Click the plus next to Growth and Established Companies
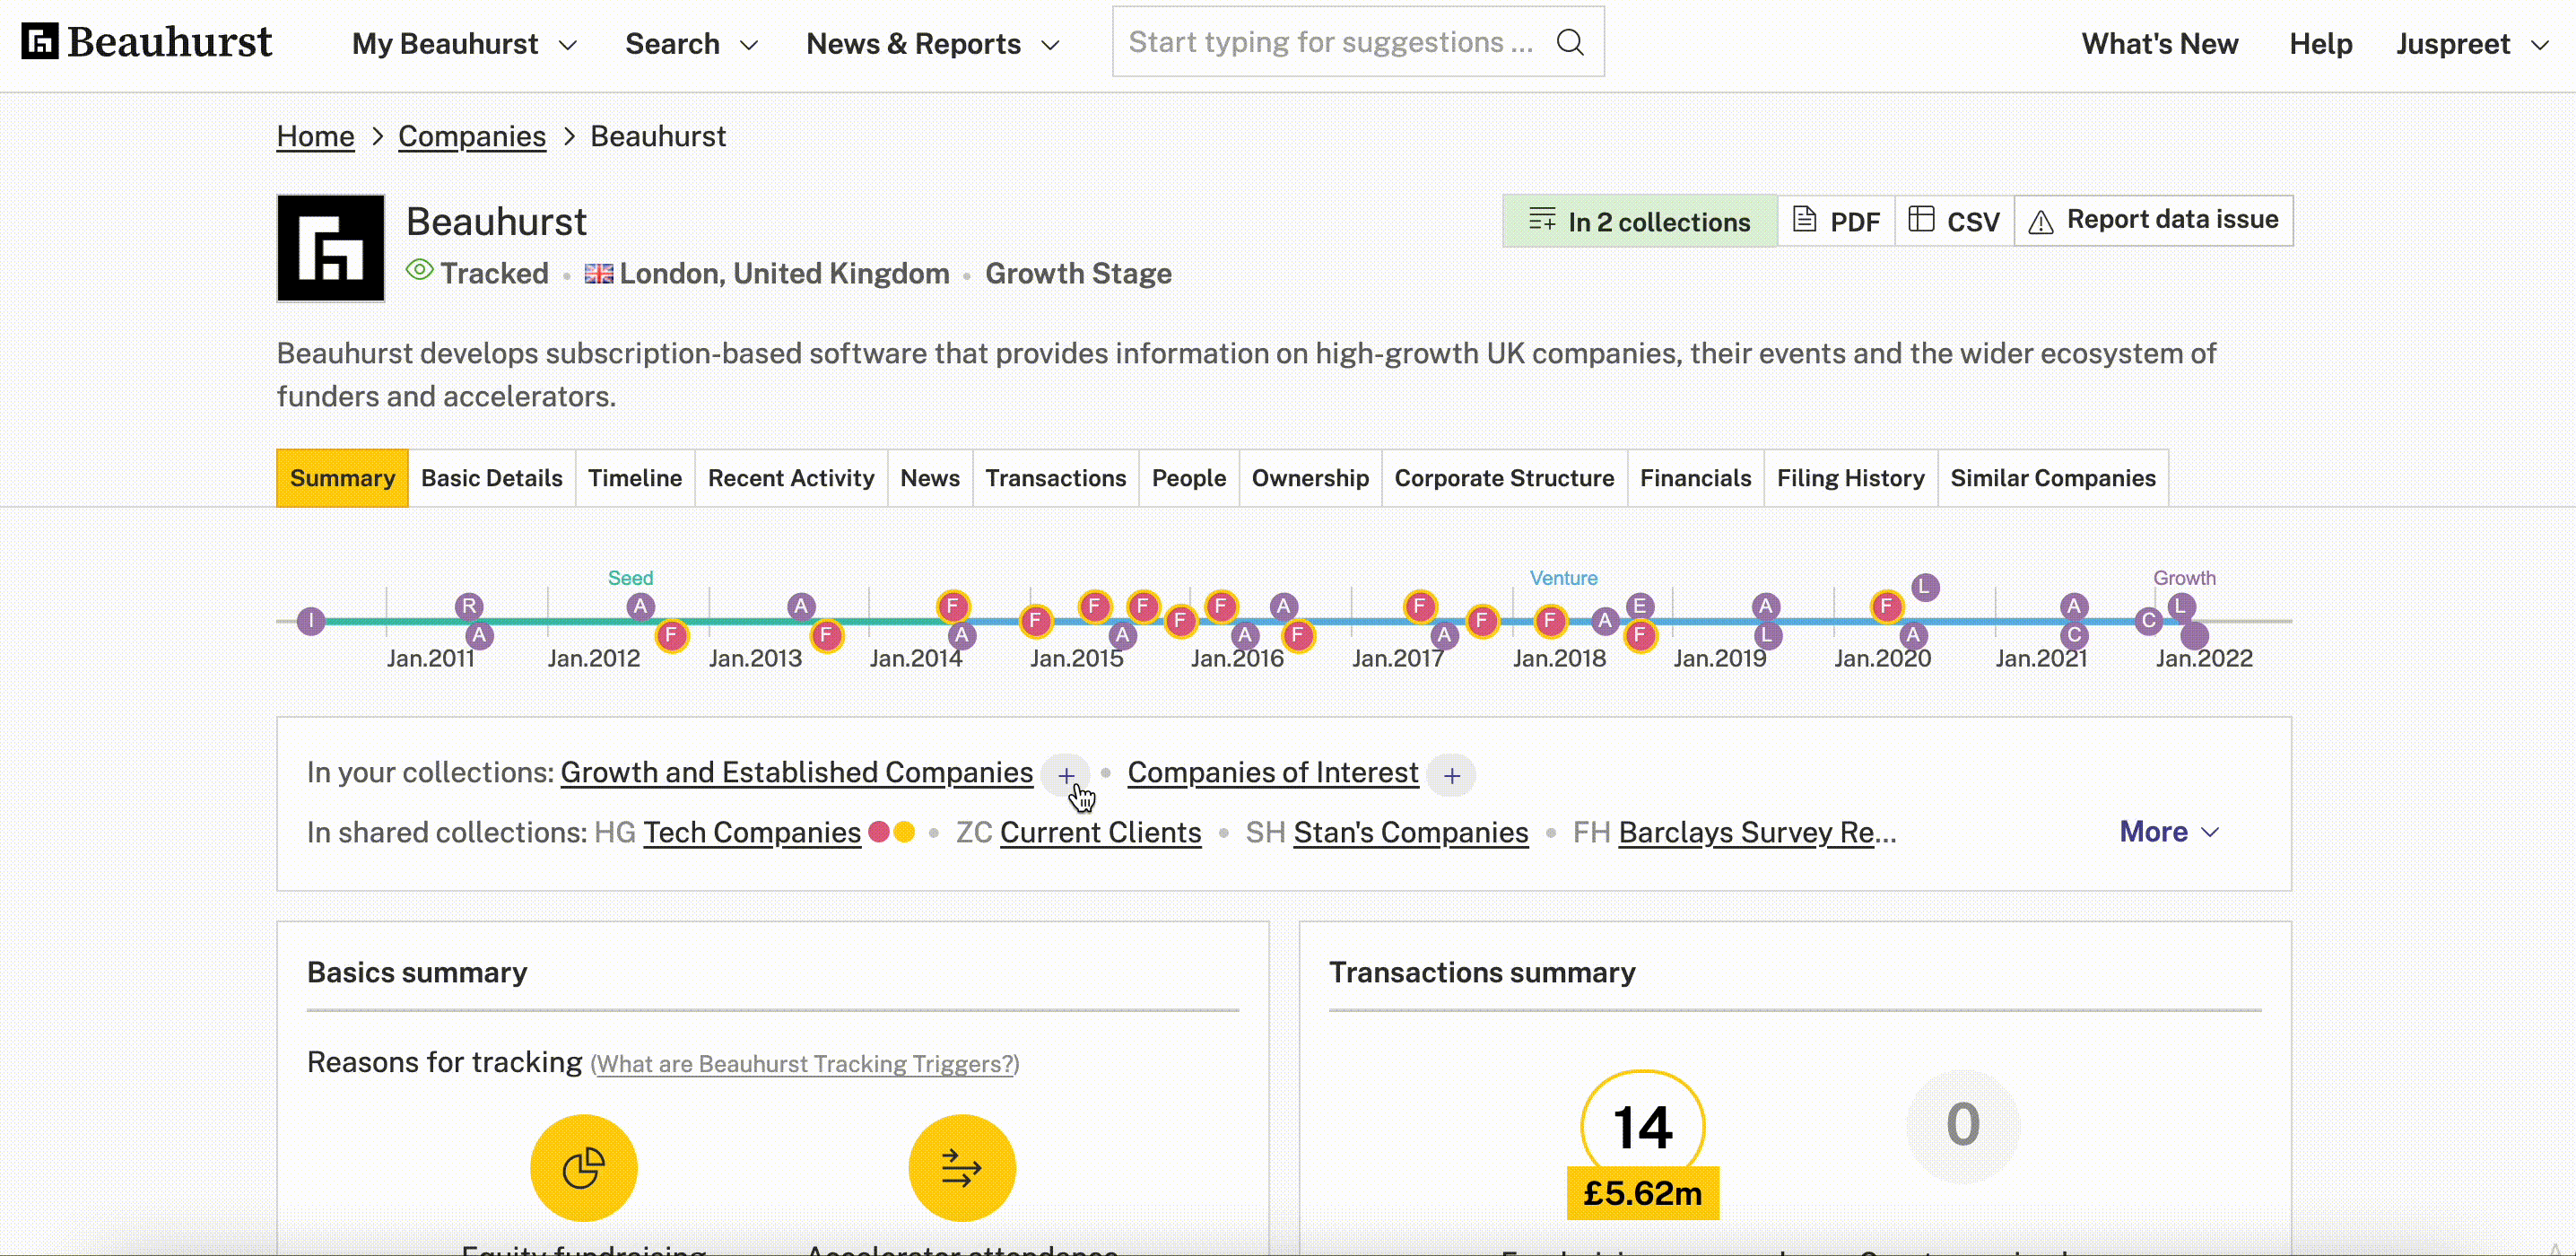Screen dimensions: 2576x1256 click(x=1066, y=775)
